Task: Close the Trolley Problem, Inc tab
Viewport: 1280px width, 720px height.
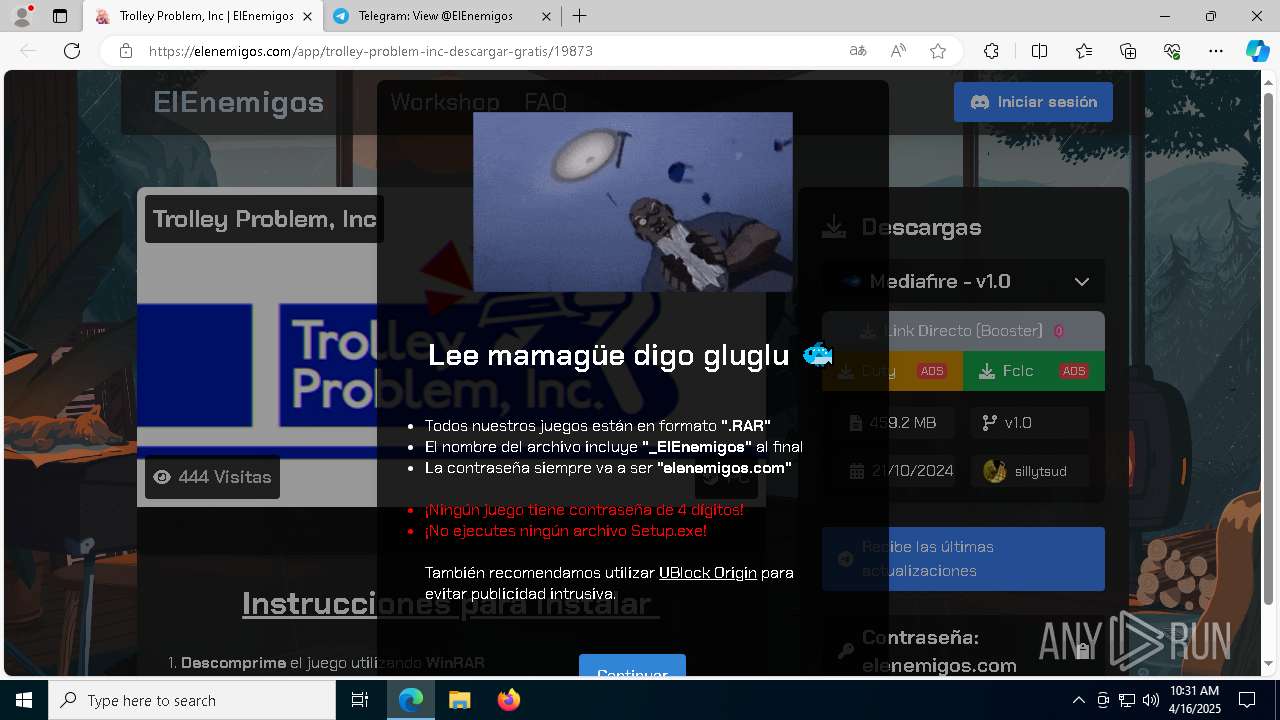Action: (x=307, y=16)
